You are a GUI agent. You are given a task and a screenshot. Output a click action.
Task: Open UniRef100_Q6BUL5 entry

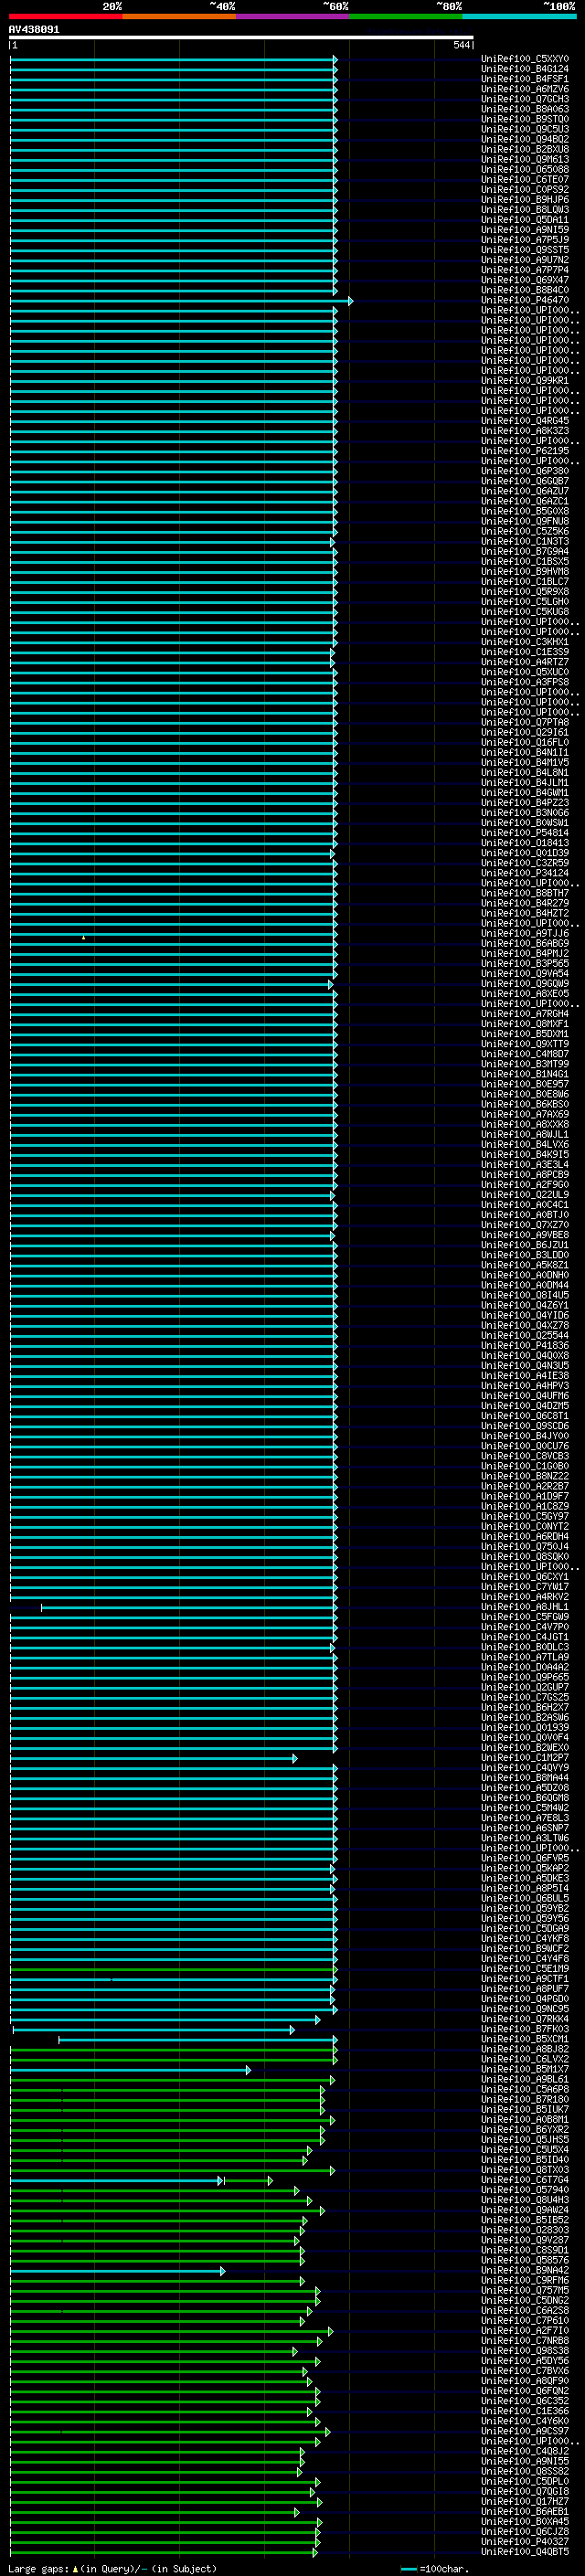524,1899
